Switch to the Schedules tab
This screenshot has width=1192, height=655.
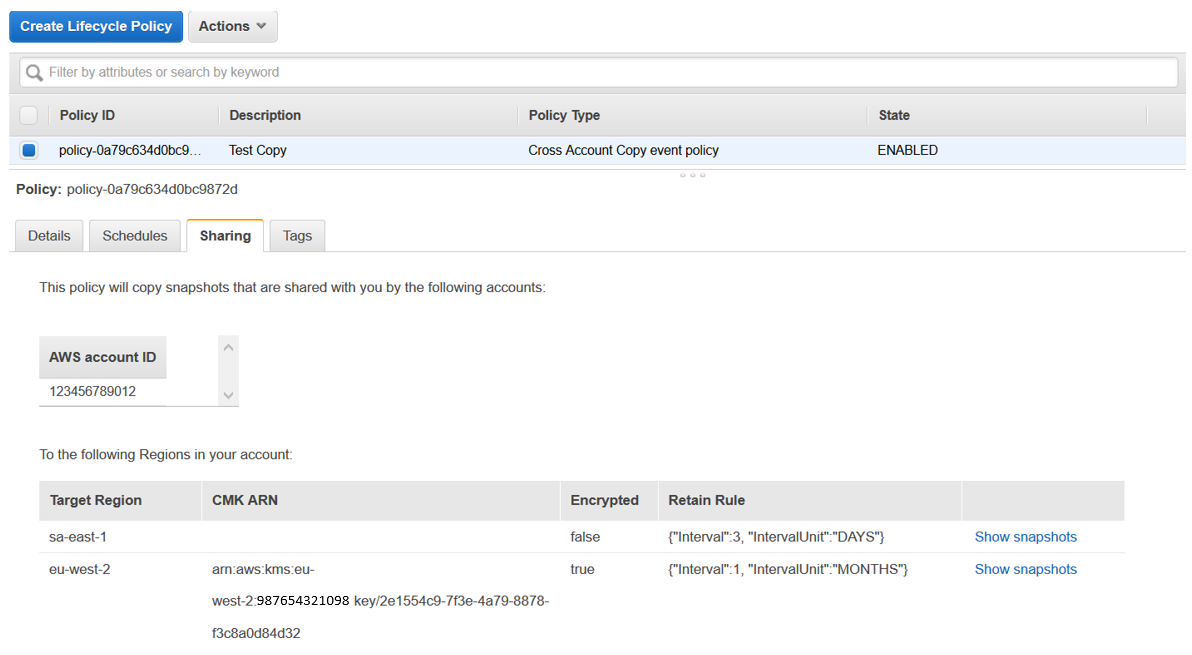134,235
